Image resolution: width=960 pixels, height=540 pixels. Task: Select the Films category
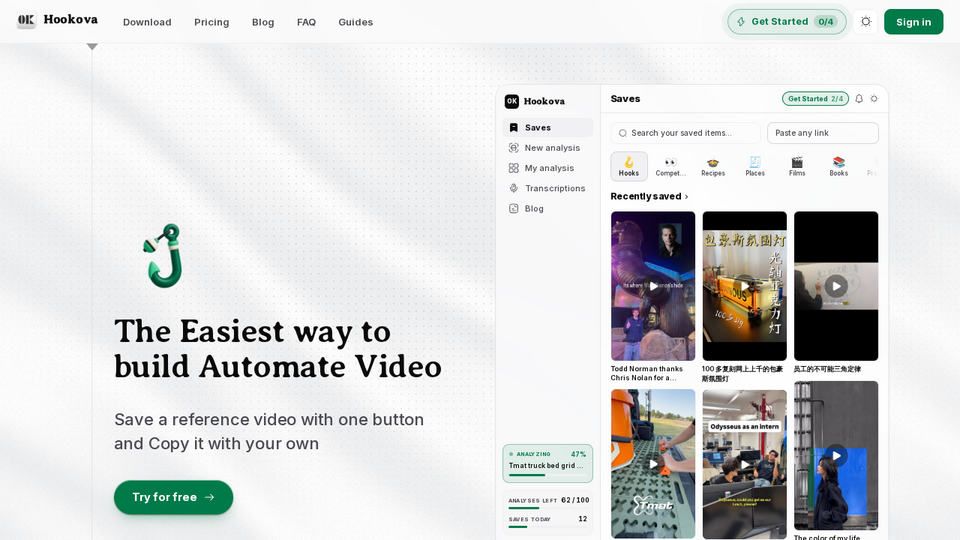pos(797,166)
